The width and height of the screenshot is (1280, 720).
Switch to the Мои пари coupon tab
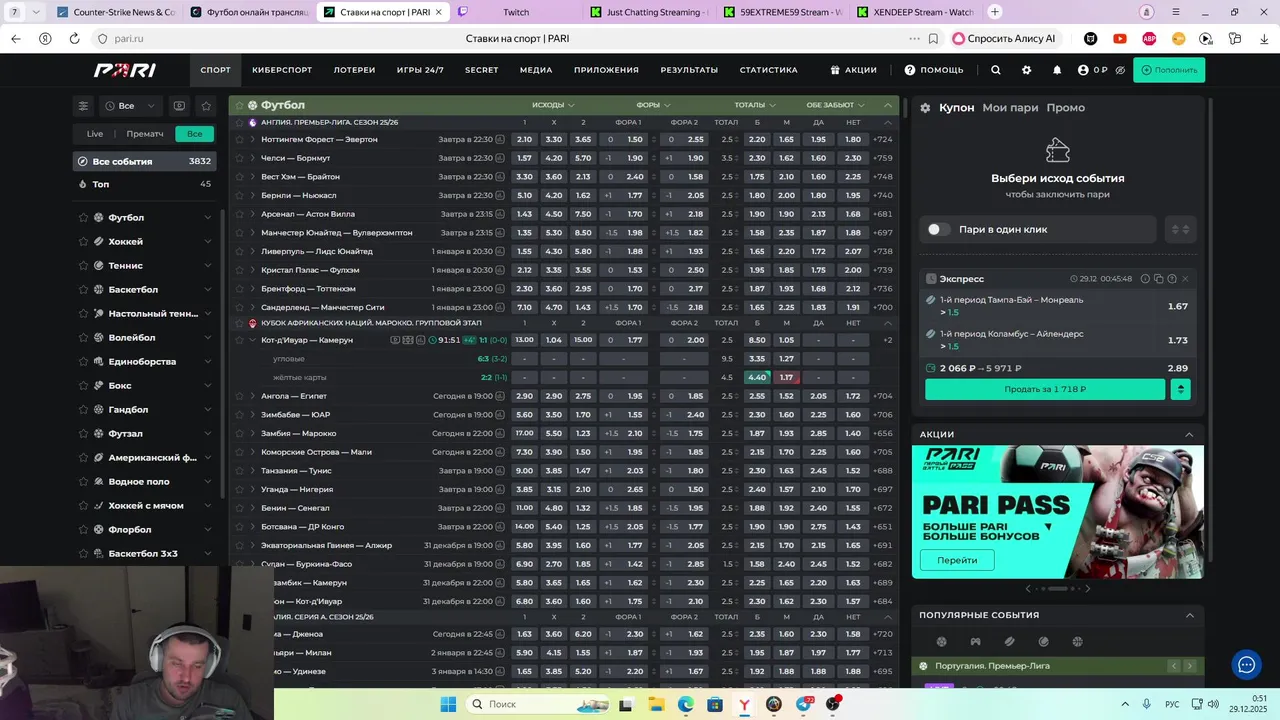point(1010,108)
